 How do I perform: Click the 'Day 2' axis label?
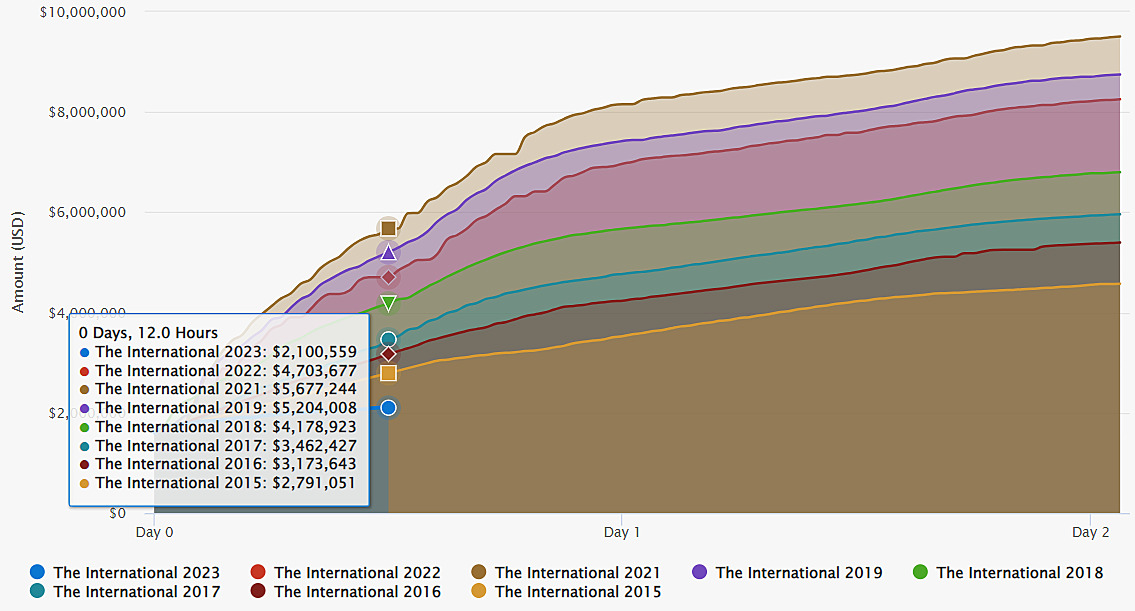[1090, 532]
